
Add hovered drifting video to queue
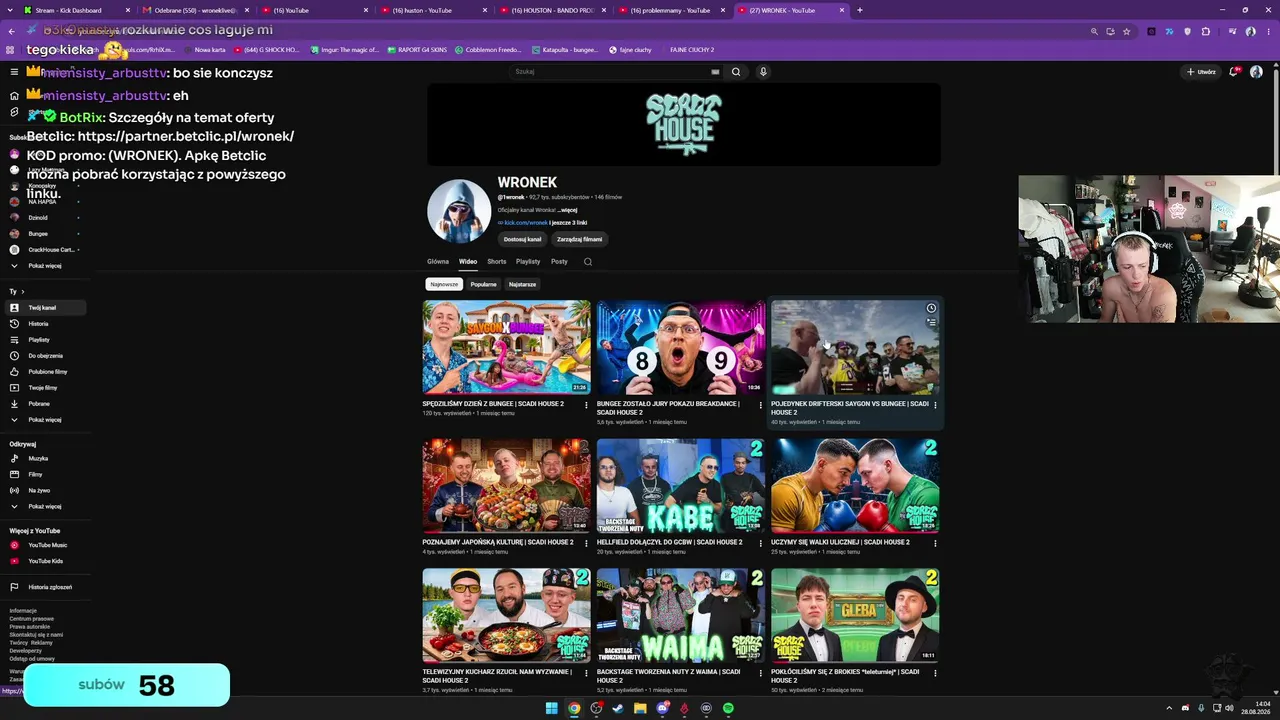click(931, 323)
